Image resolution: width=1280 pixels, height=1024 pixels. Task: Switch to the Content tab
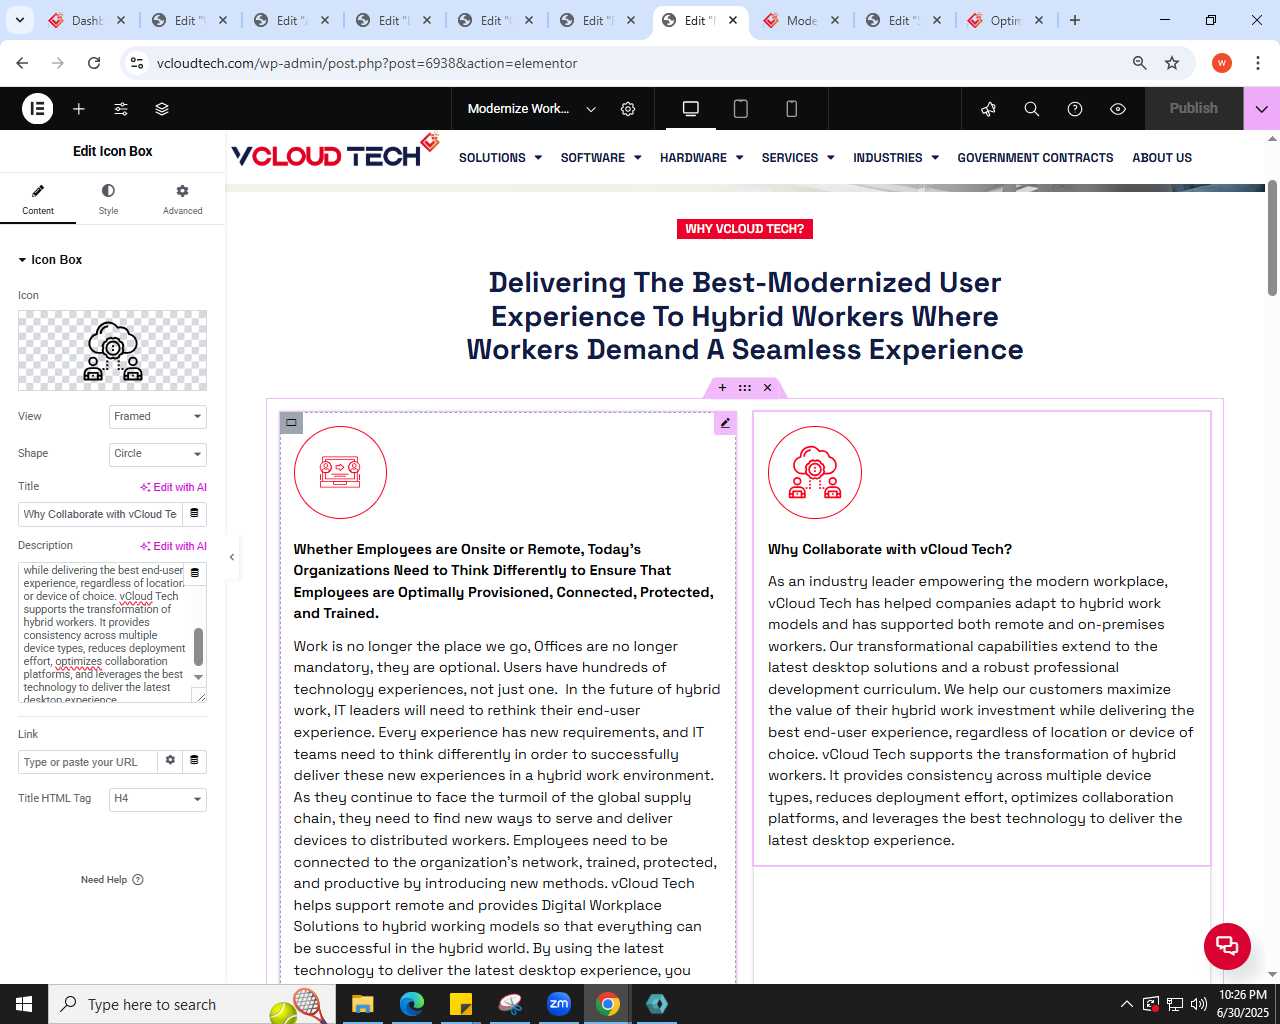(x=38, y=199)
